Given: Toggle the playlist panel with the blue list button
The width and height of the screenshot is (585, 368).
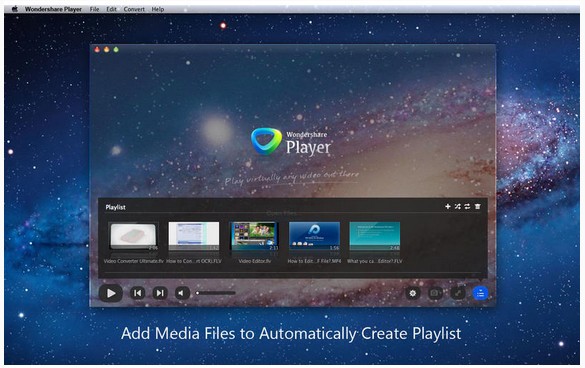Looking at the screenshot, I should [480, 293].
